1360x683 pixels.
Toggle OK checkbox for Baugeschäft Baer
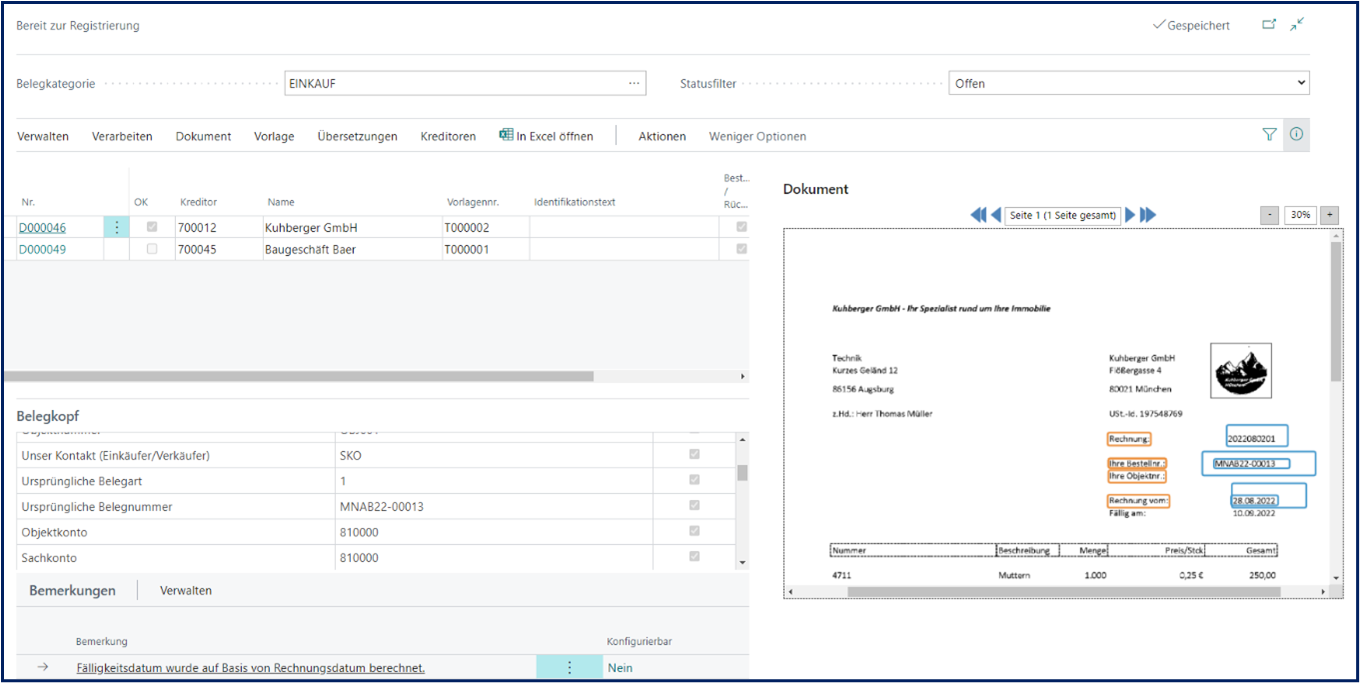click(152, 249)
